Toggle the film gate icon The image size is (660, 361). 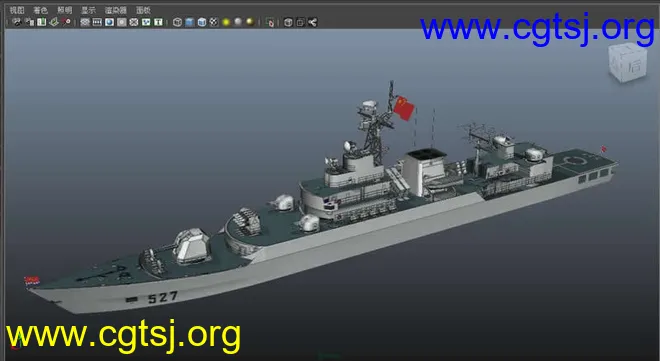tap(97, 22)
